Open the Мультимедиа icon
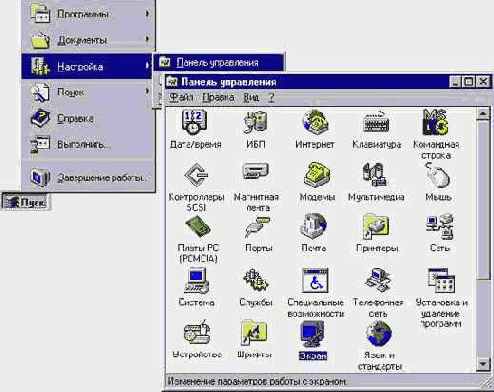494x392 pixels. click(x=376, y=175)
